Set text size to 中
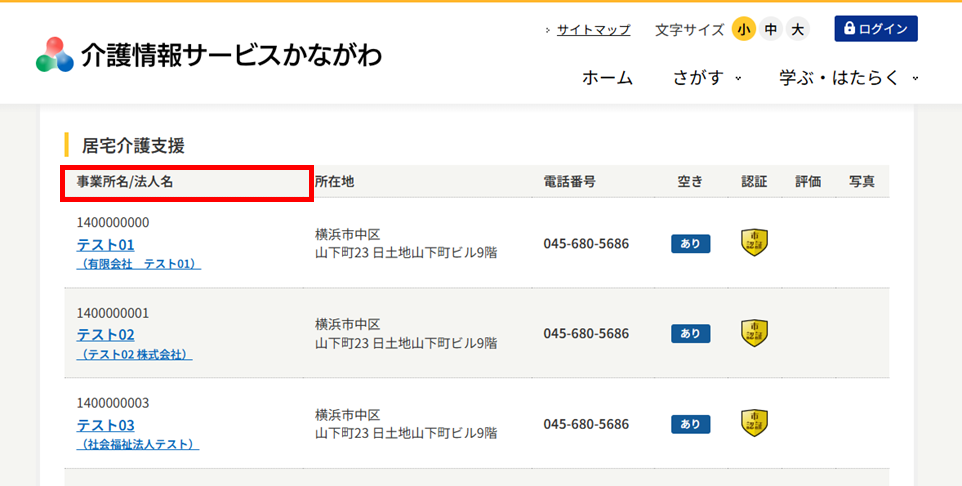The width and height of the screenshot is (962, 486). click(x=771, y=29)
